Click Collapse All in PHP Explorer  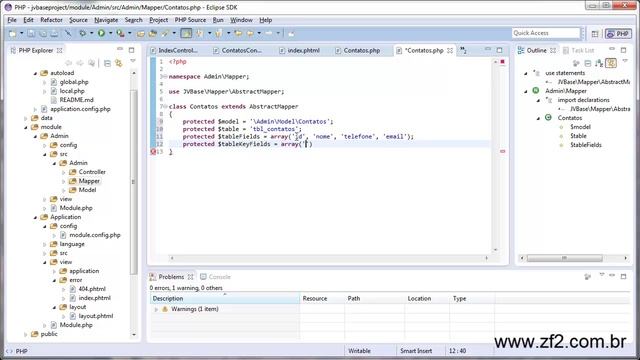point(107,63)
